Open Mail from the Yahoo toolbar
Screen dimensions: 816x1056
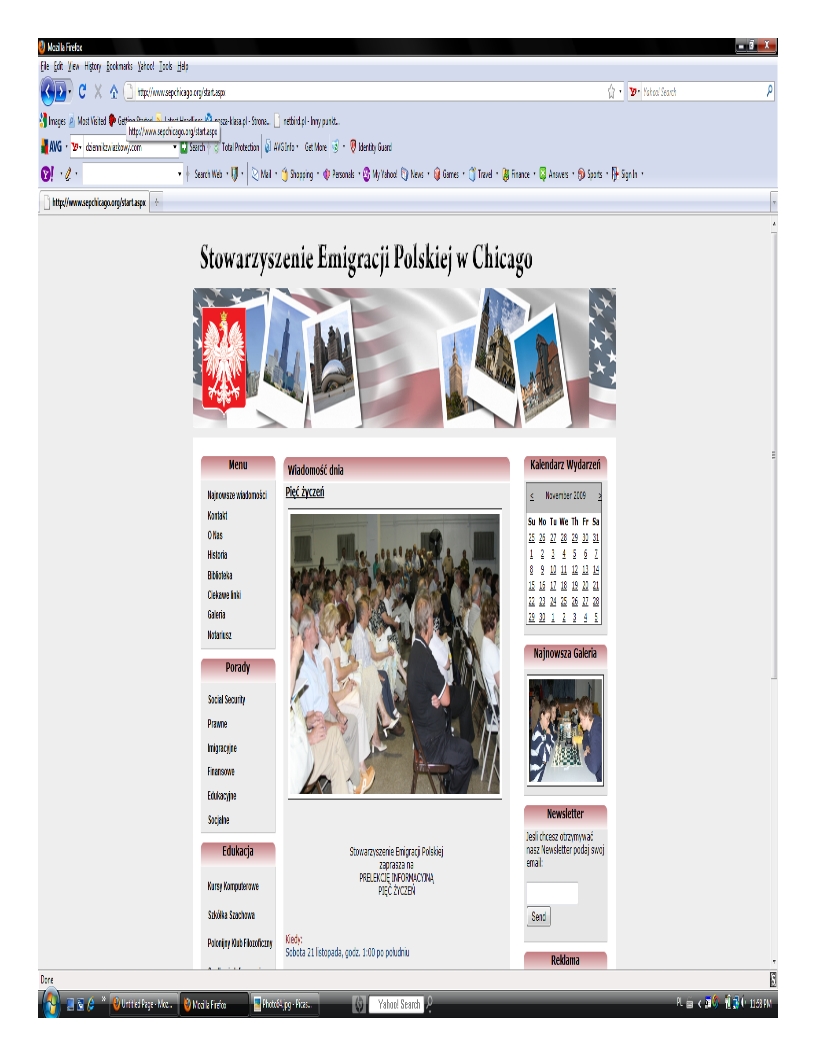click(x=262, y=173)
